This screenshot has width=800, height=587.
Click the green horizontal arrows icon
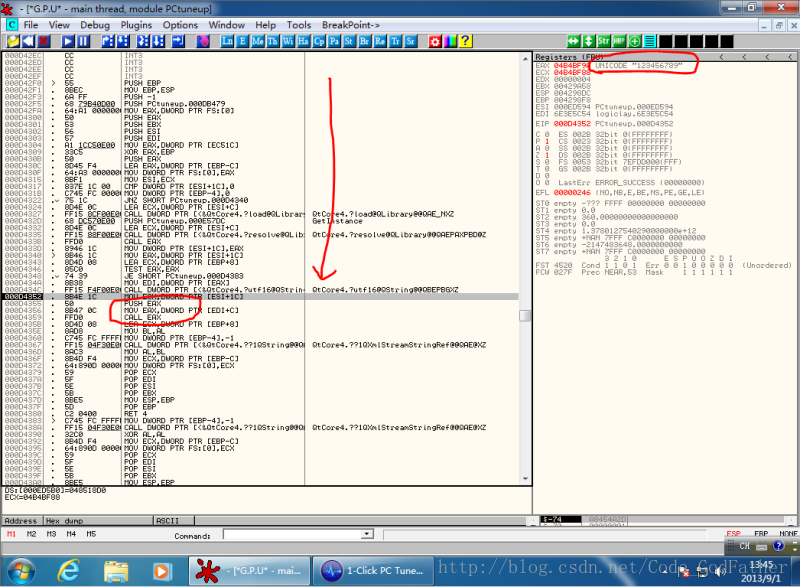point(573,41)
